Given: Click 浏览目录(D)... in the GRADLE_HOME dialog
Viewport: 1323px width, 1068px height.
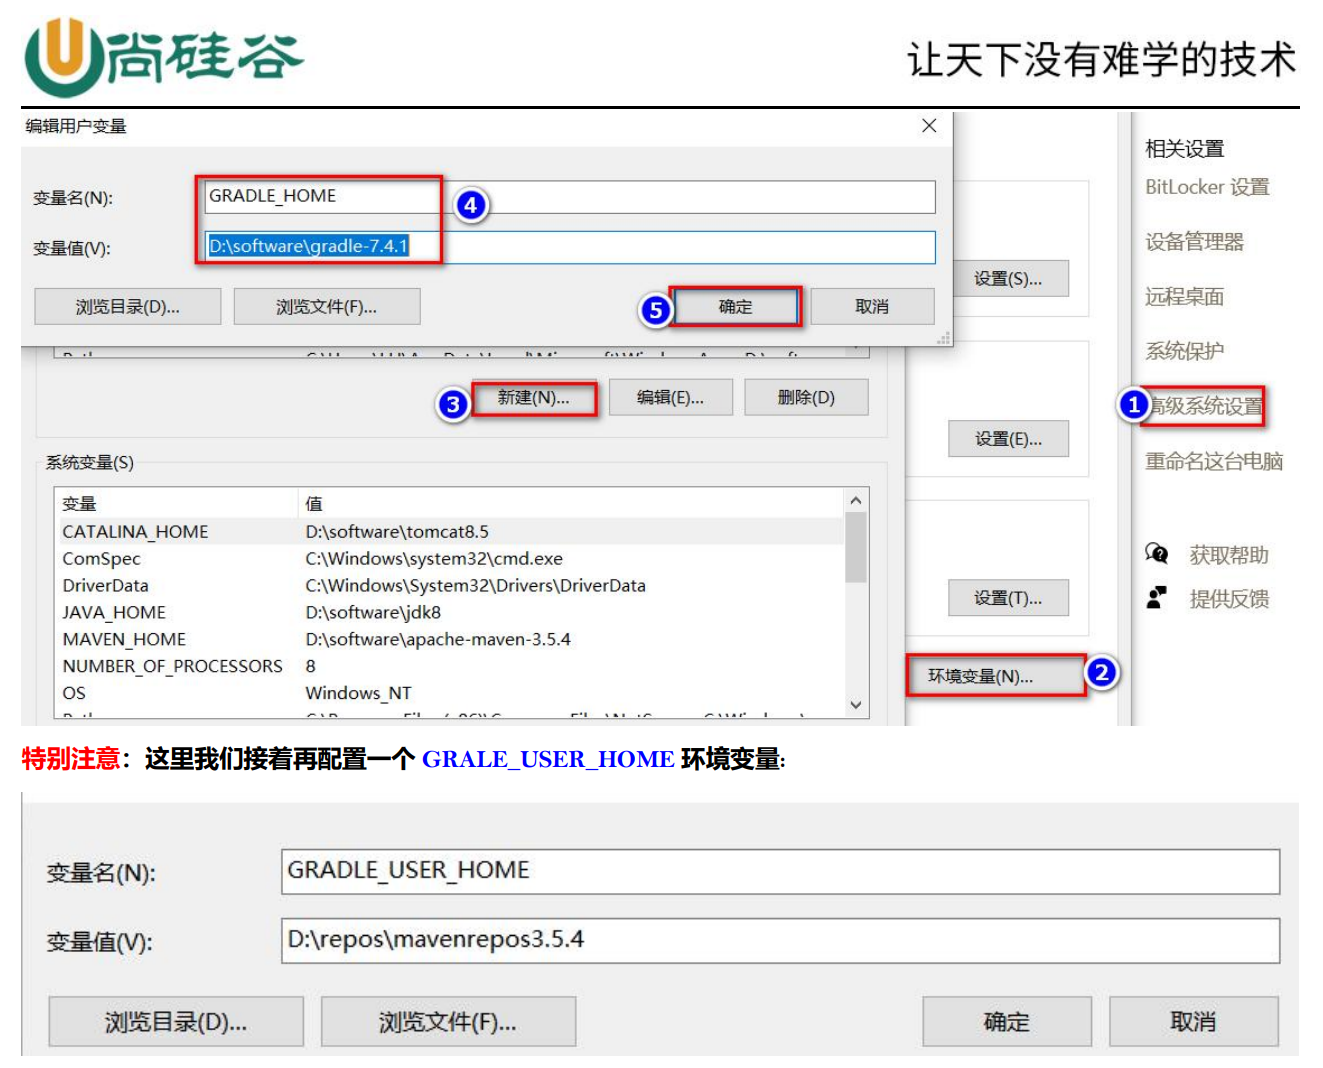Looking at the screenshot, I should coord(127,306).
